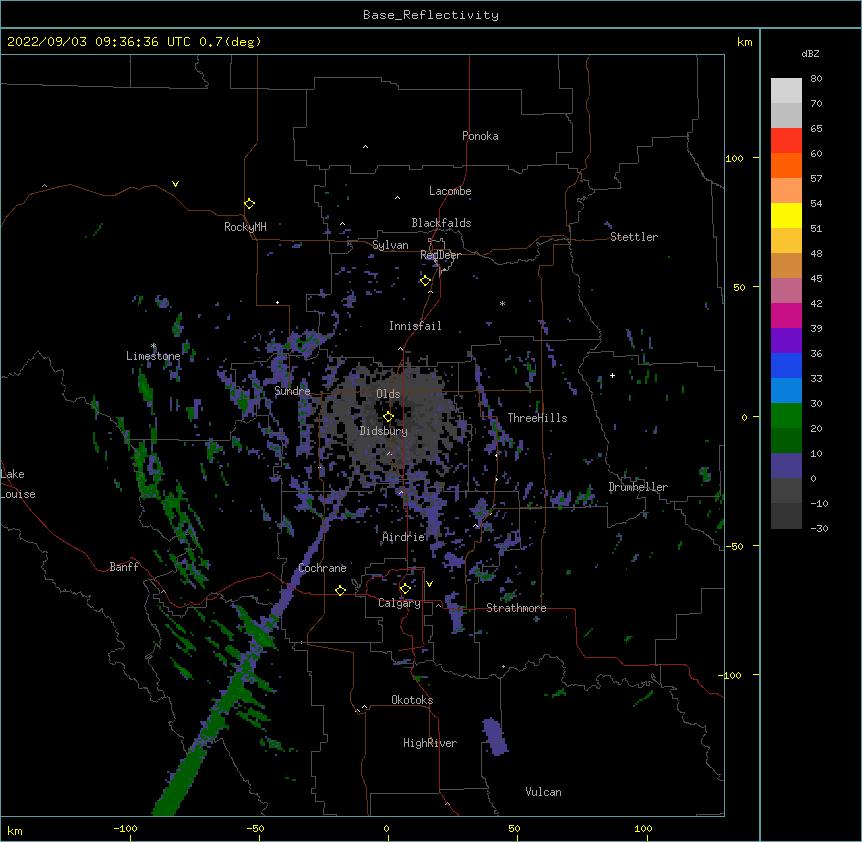Click the green 30 dBZ legend swatch
The image size is (862, 842).
coord(786,416)
